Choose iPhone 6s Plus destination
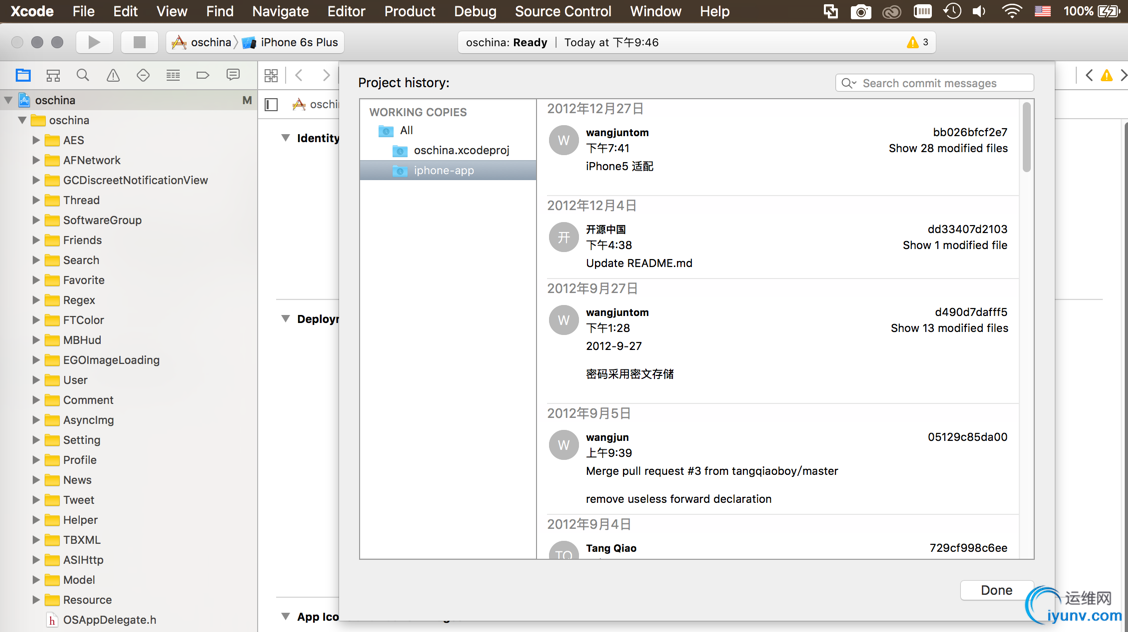 point(291,42)
